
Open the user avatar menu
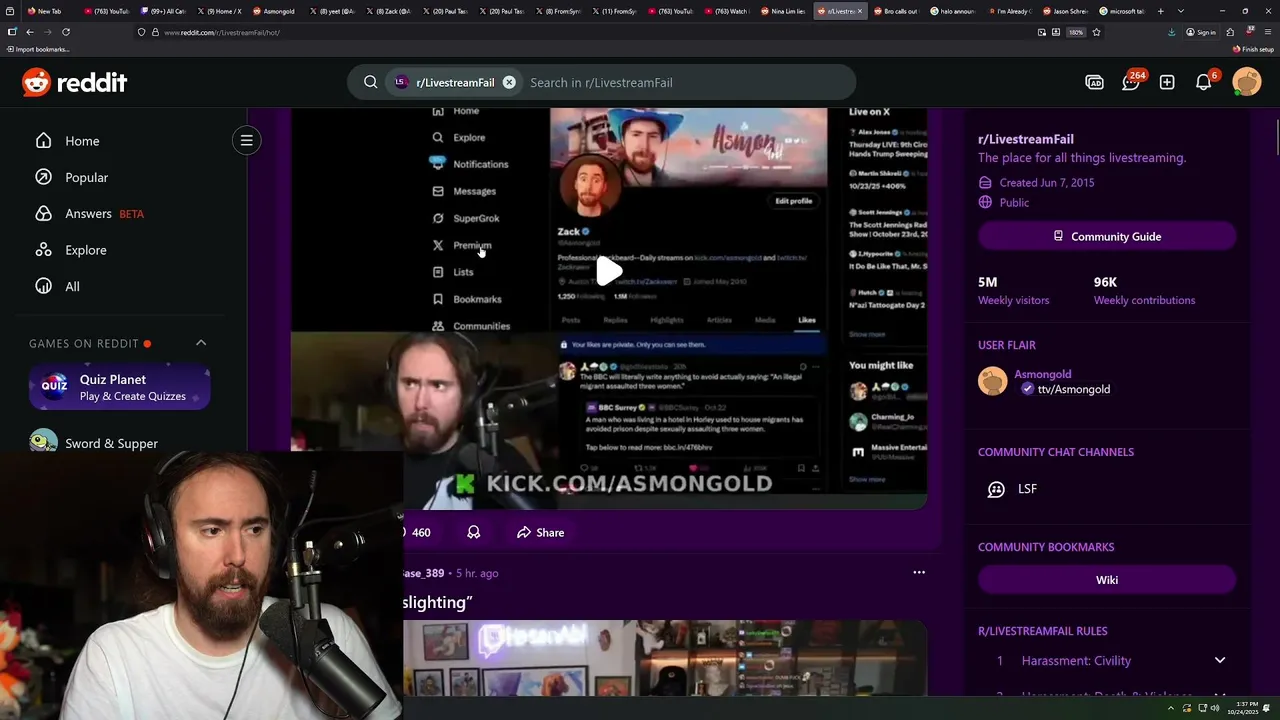tap(1247, 82)
